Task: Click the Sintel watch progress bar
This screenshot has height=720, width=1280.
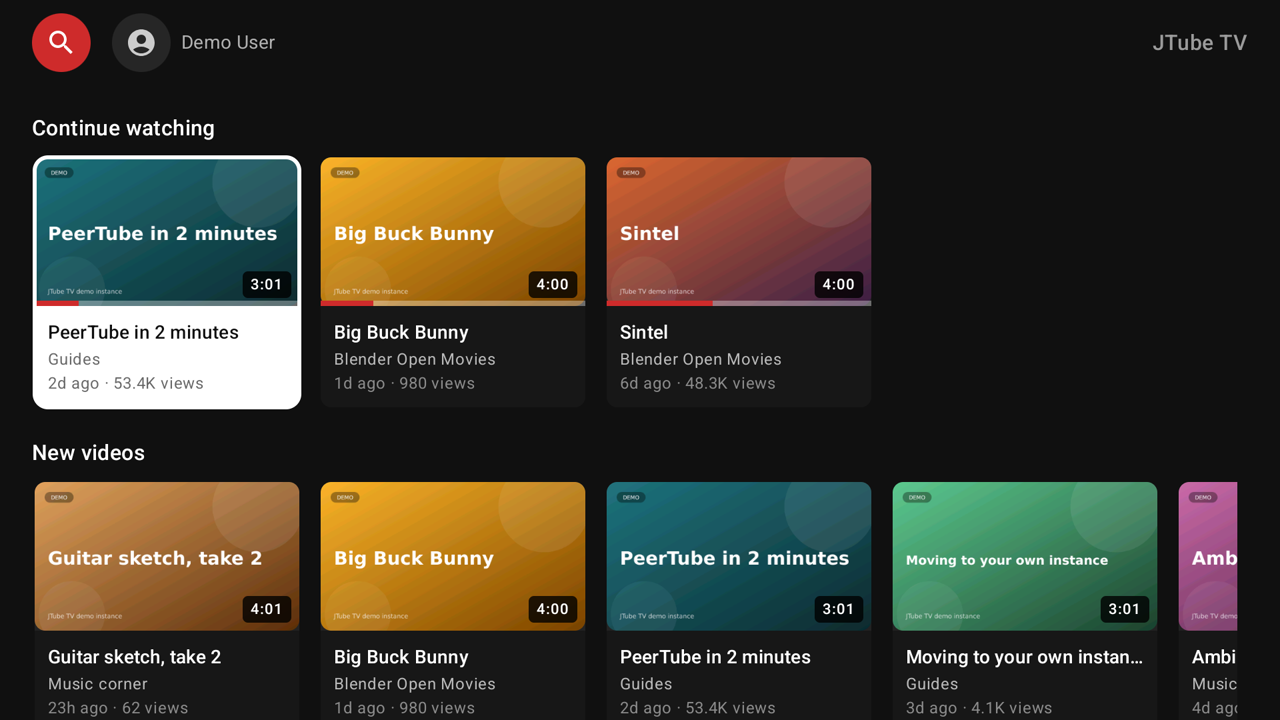Action: pos(739,303)
